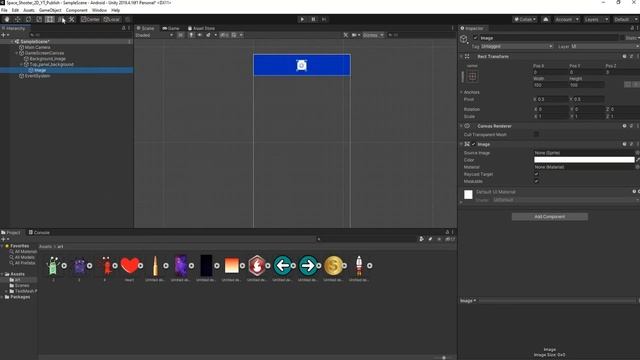
Task: Toggle scene audio icon
Action: (200, 35)
